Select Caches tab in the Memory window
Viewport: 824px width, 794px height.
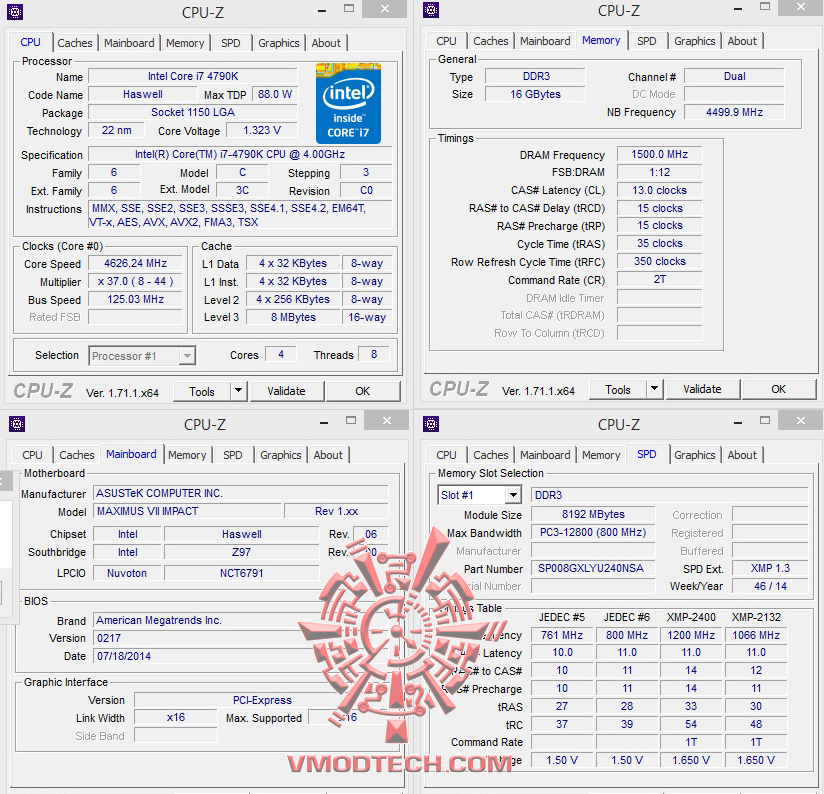[491, 41]
